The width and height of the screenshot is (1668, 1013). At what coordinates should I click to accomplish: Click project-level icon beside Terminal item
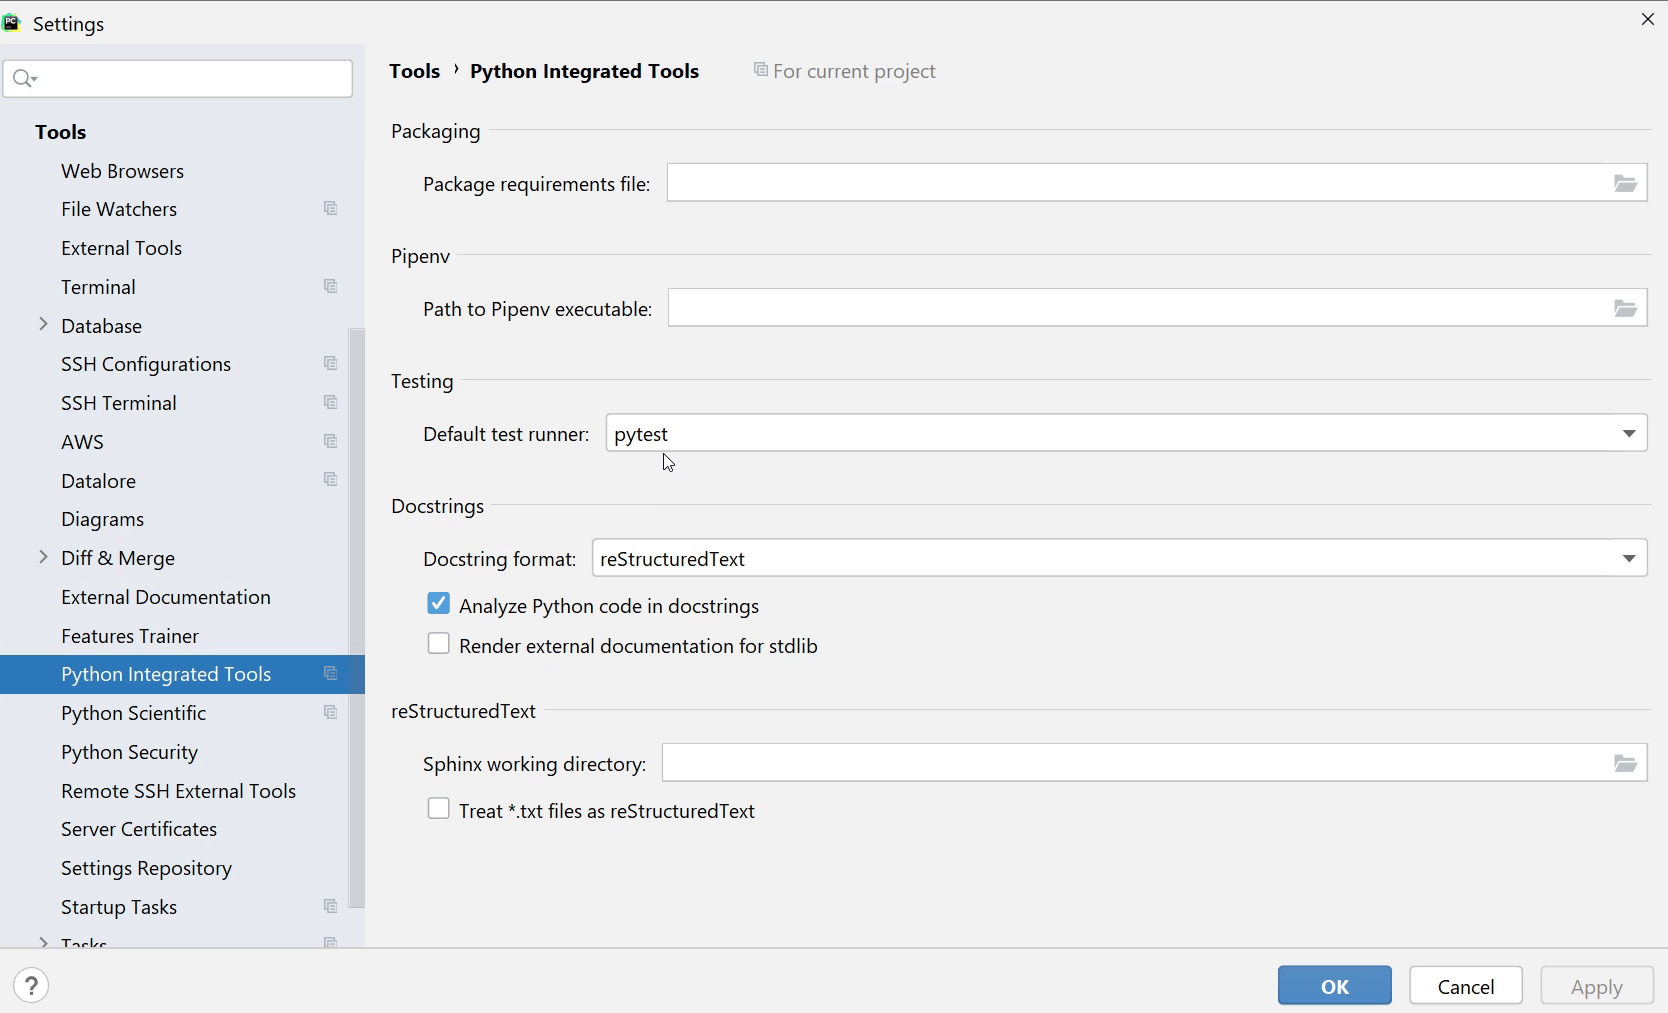tap(330, 287)
